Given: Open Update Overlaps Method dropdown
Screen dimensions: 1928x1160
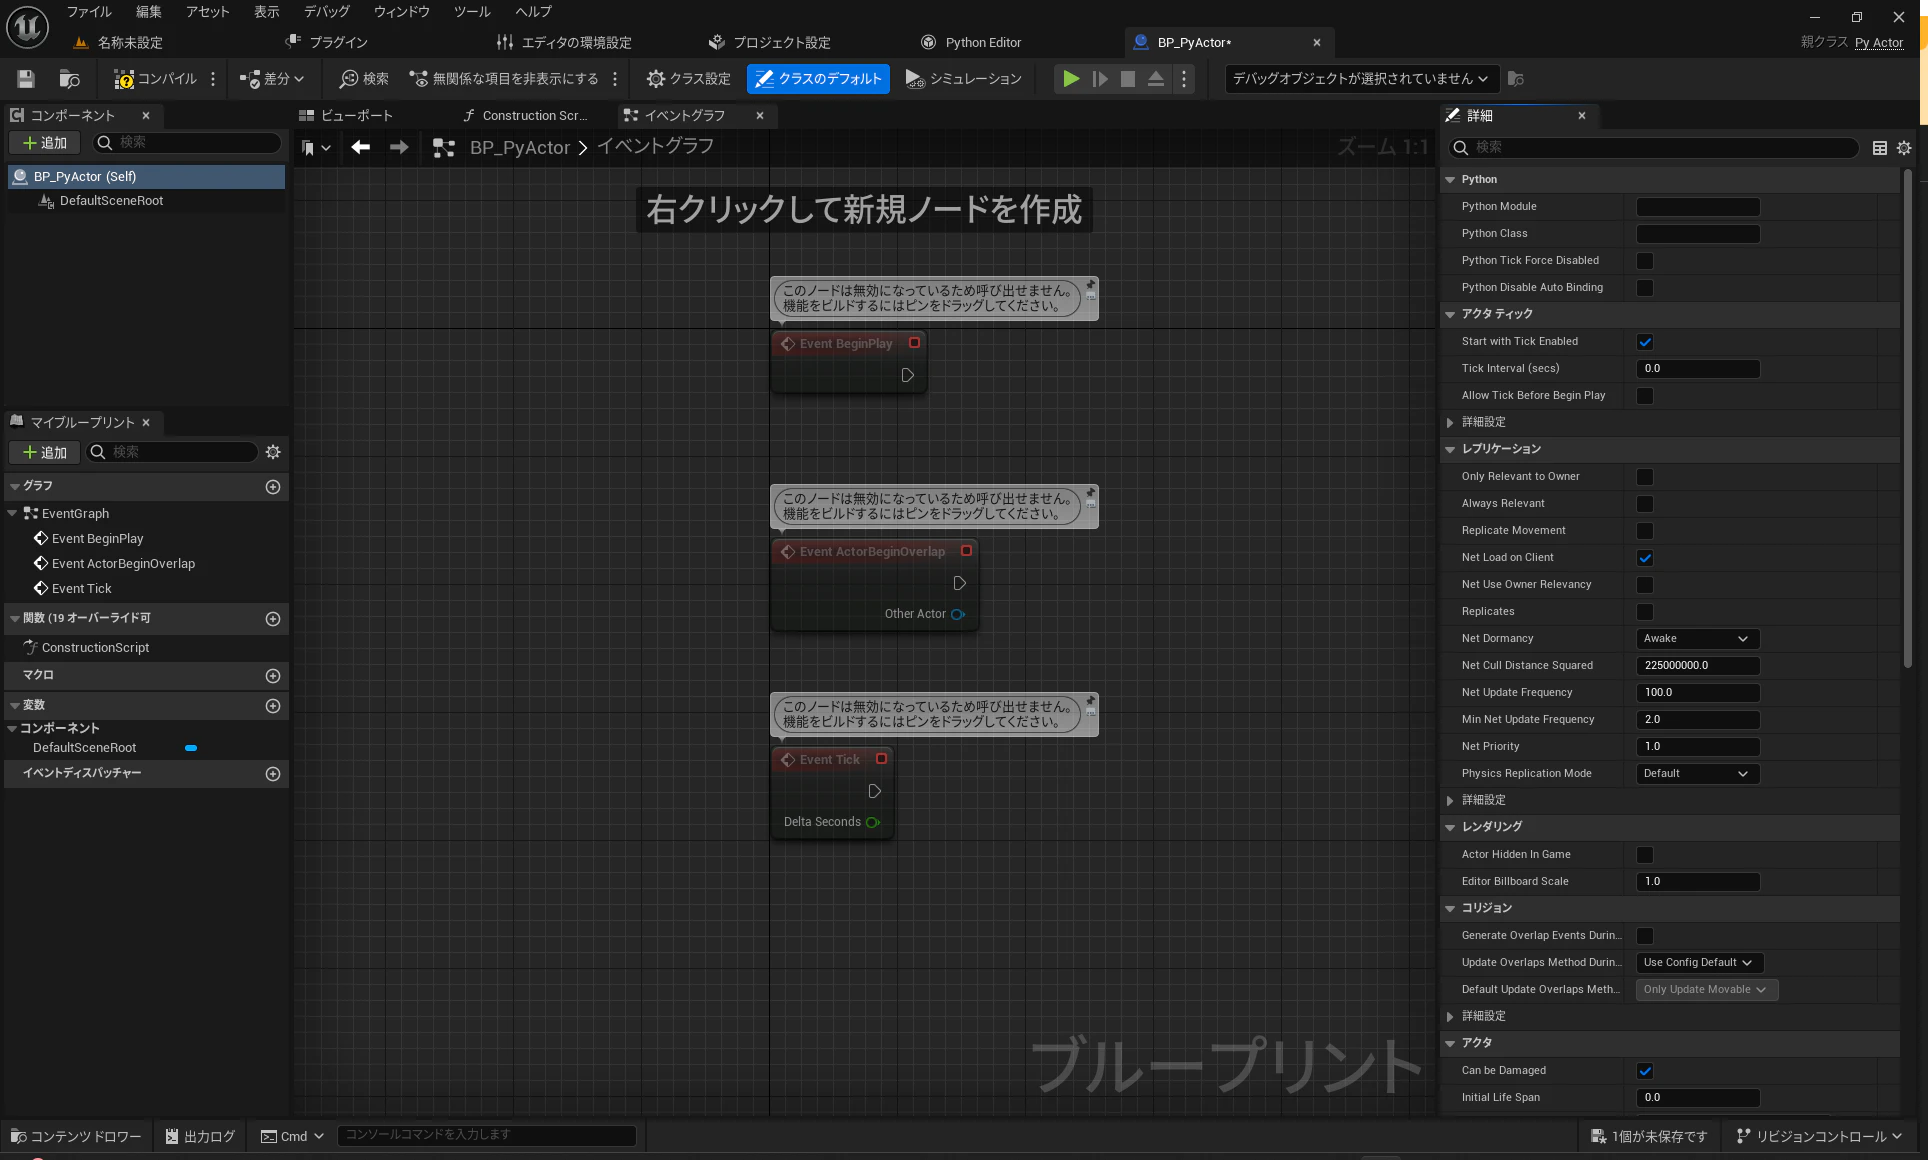Looking at the screenshot, I should click(x=1699, y=963).
